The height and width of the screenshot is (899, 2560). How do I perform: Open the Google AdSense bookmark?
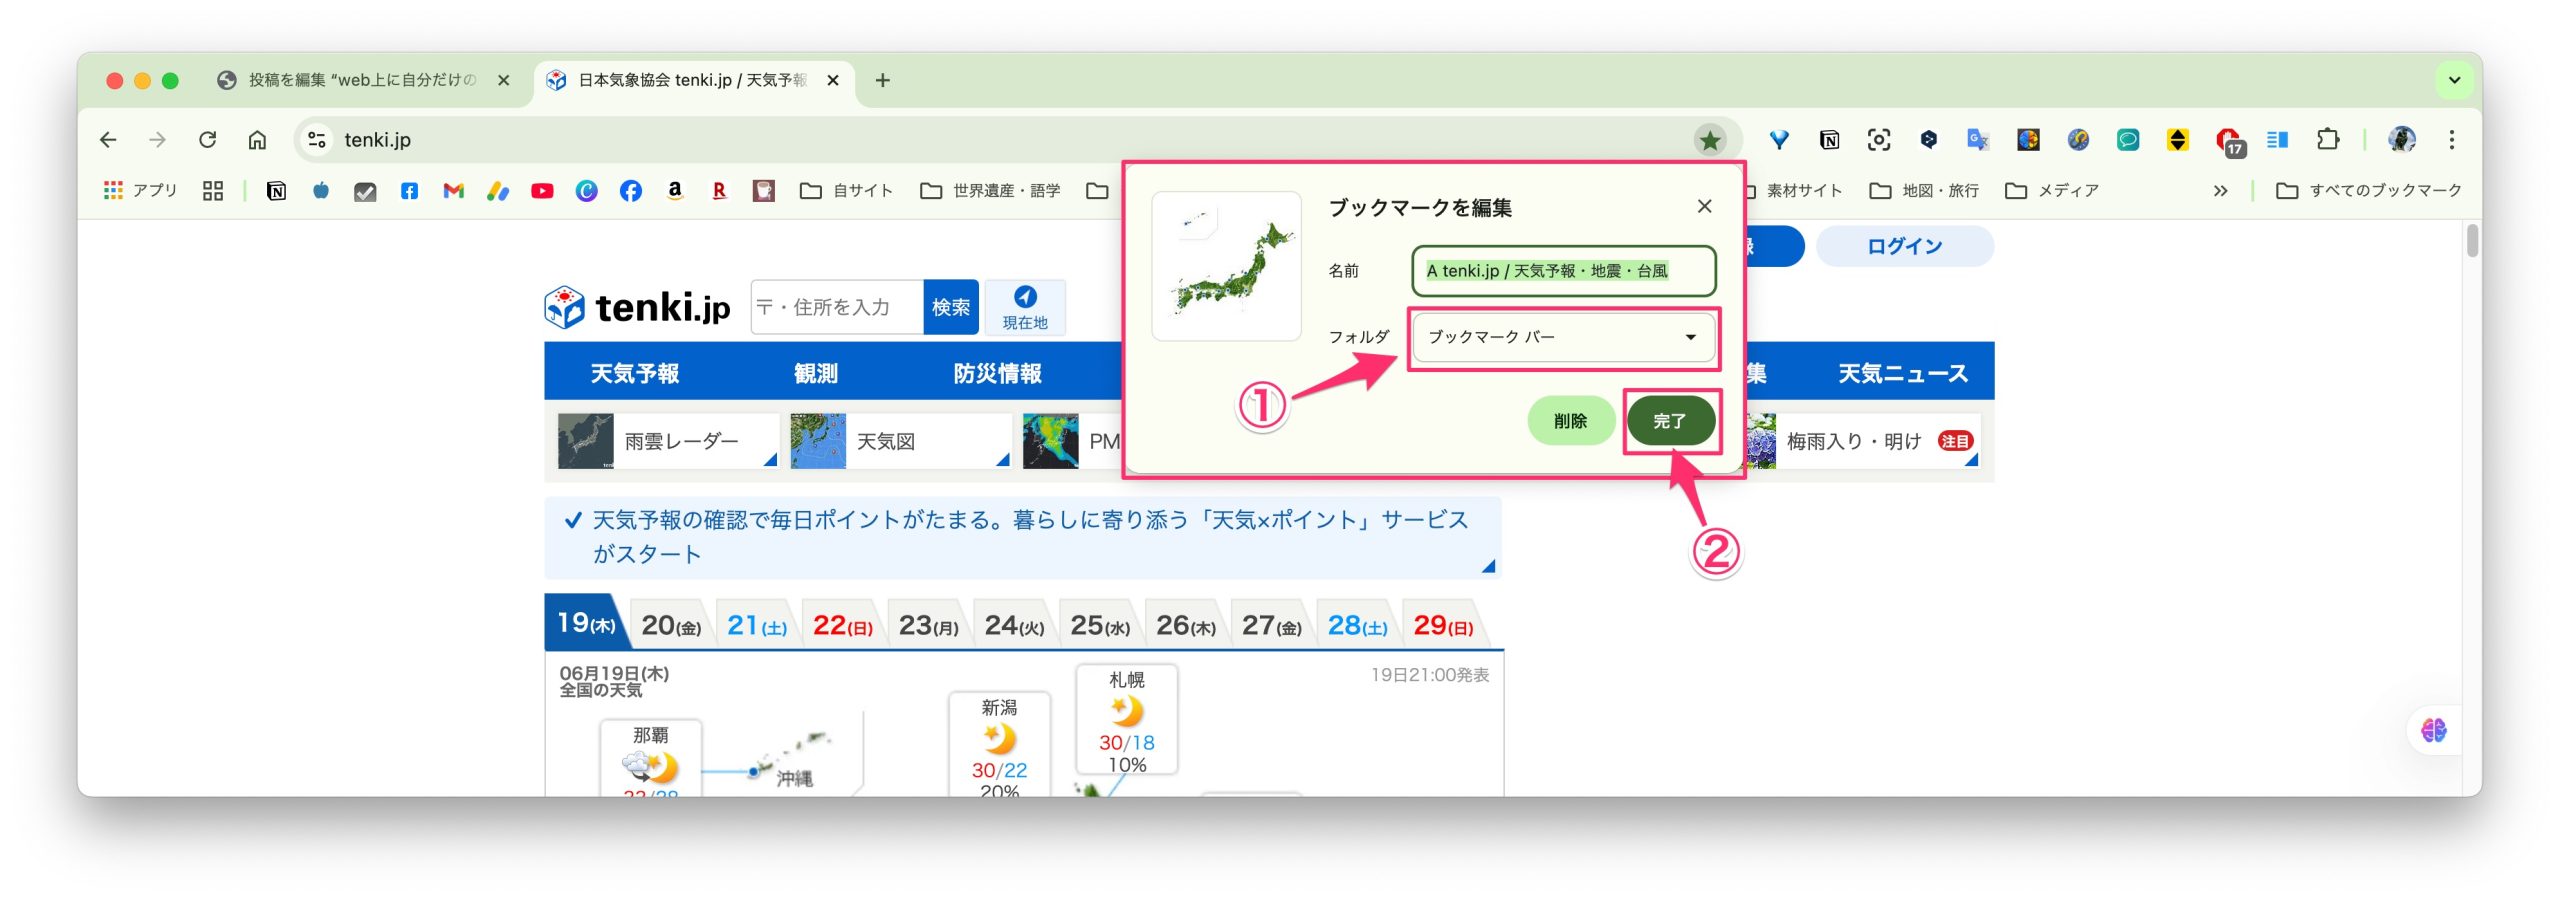click(498, 190)
